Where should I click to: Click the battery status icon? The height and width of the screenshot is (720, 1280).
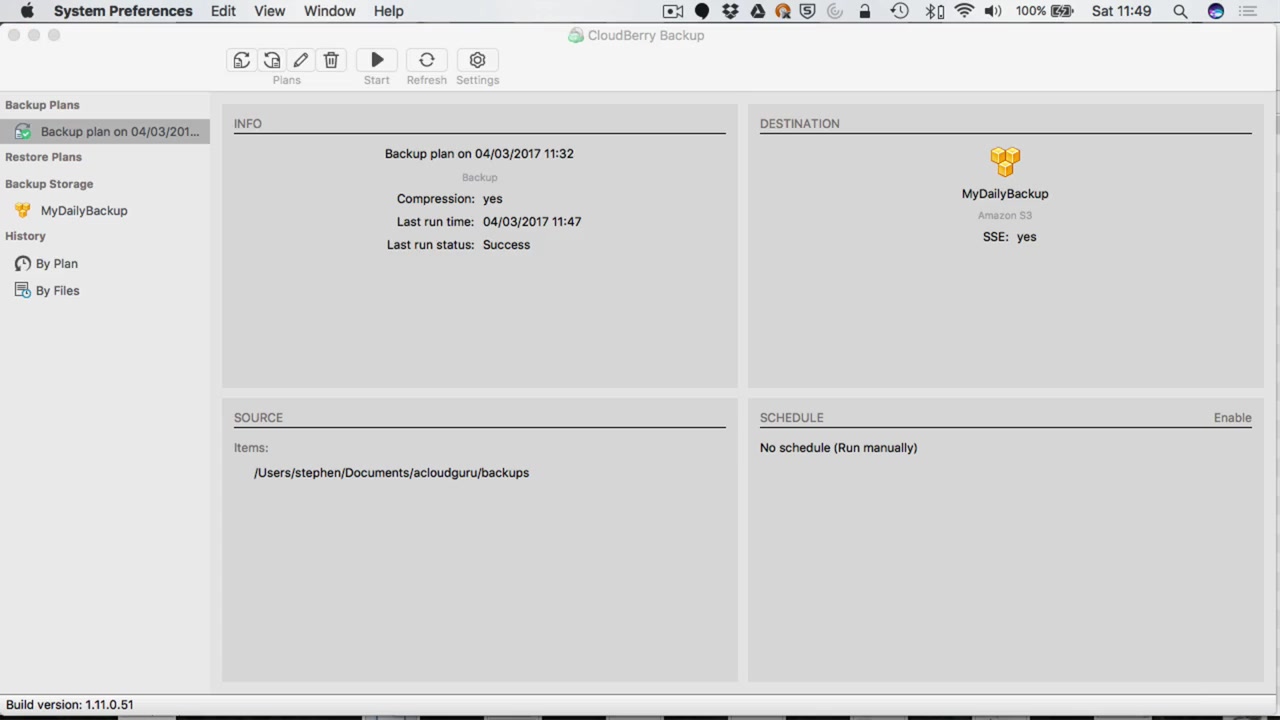pyautogui.click(x=1062, y=11)
